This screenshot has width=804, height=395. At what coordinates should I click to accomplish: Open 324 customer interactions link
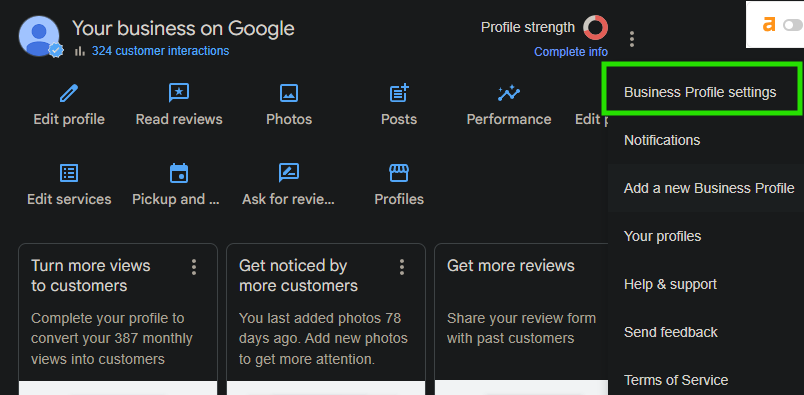[160, 51]
